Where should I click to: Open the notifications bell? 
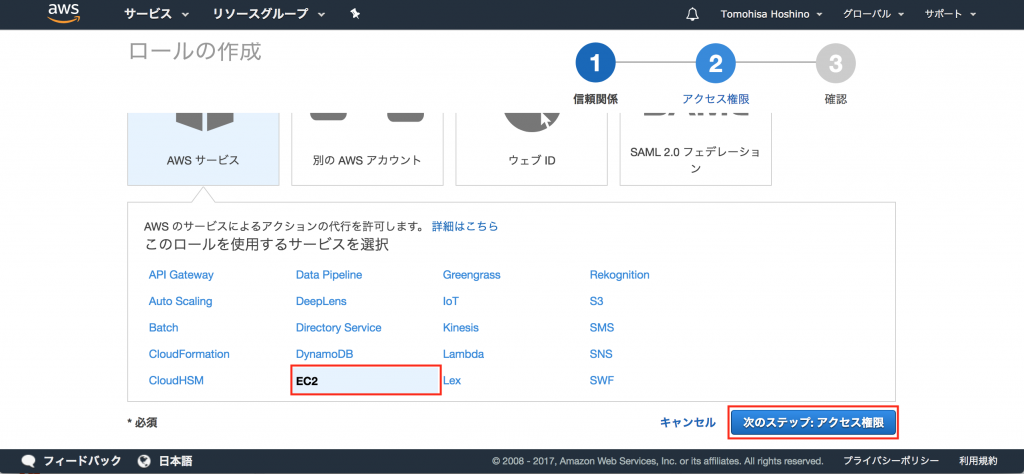(693, 14)
